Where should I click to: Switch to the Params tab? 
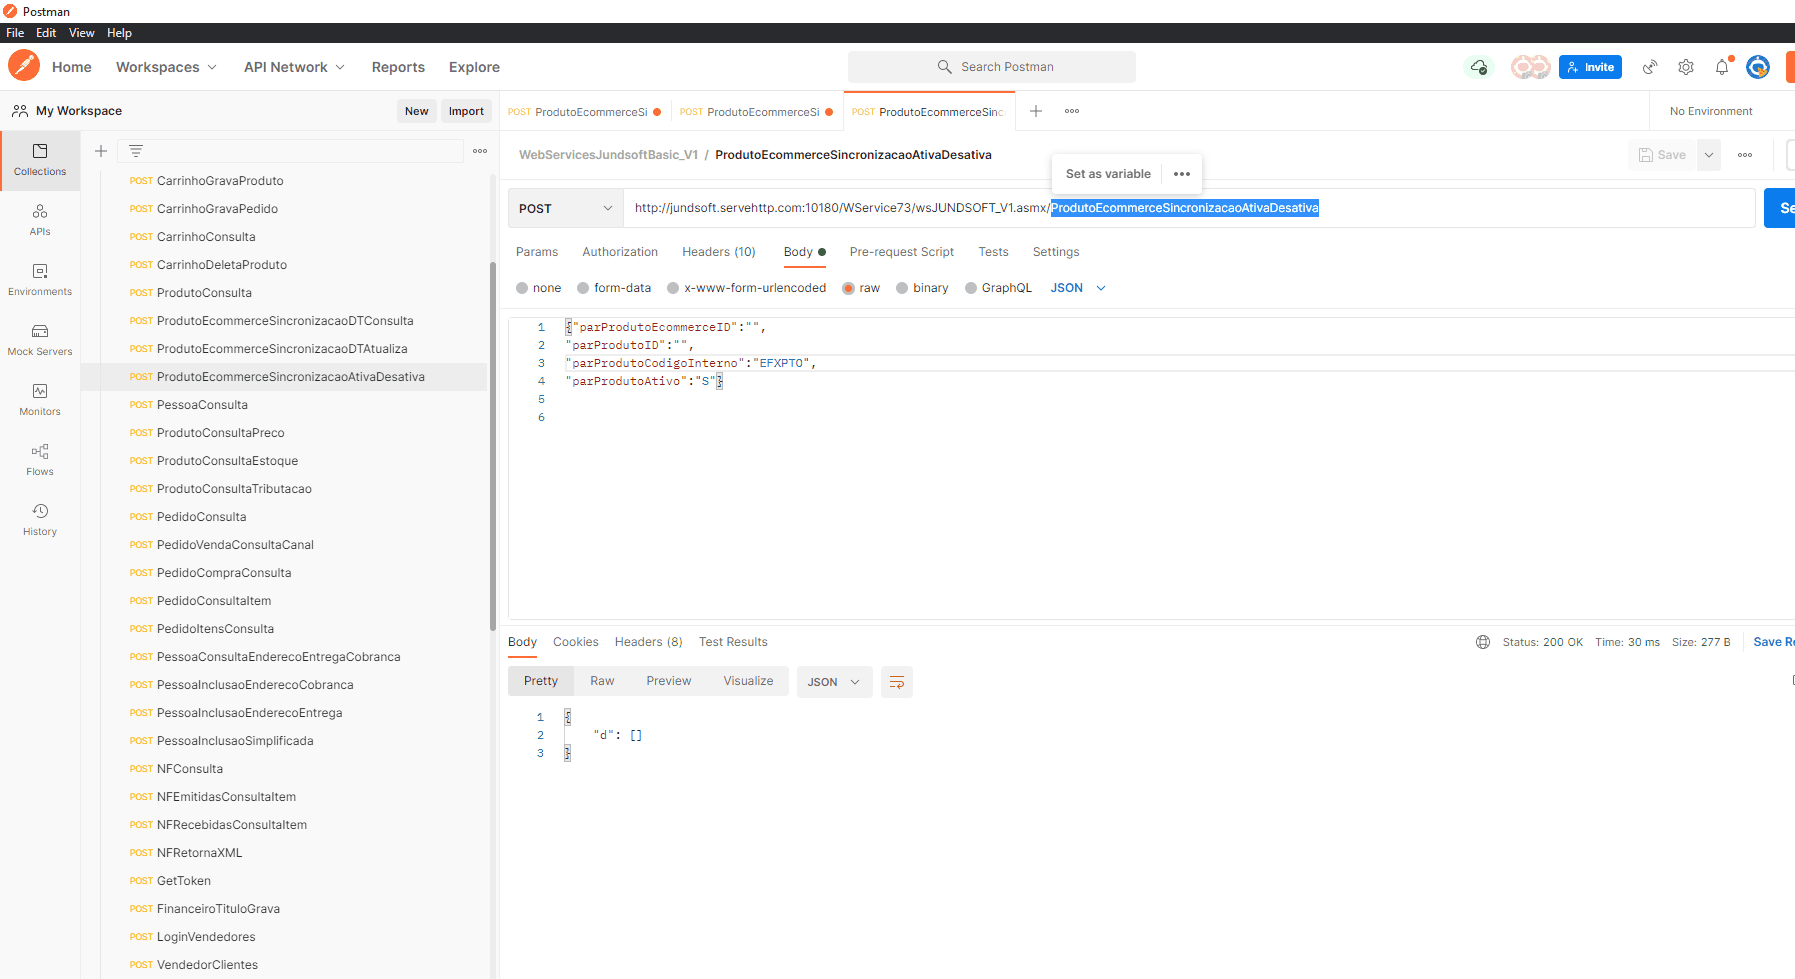pos(537,252)
